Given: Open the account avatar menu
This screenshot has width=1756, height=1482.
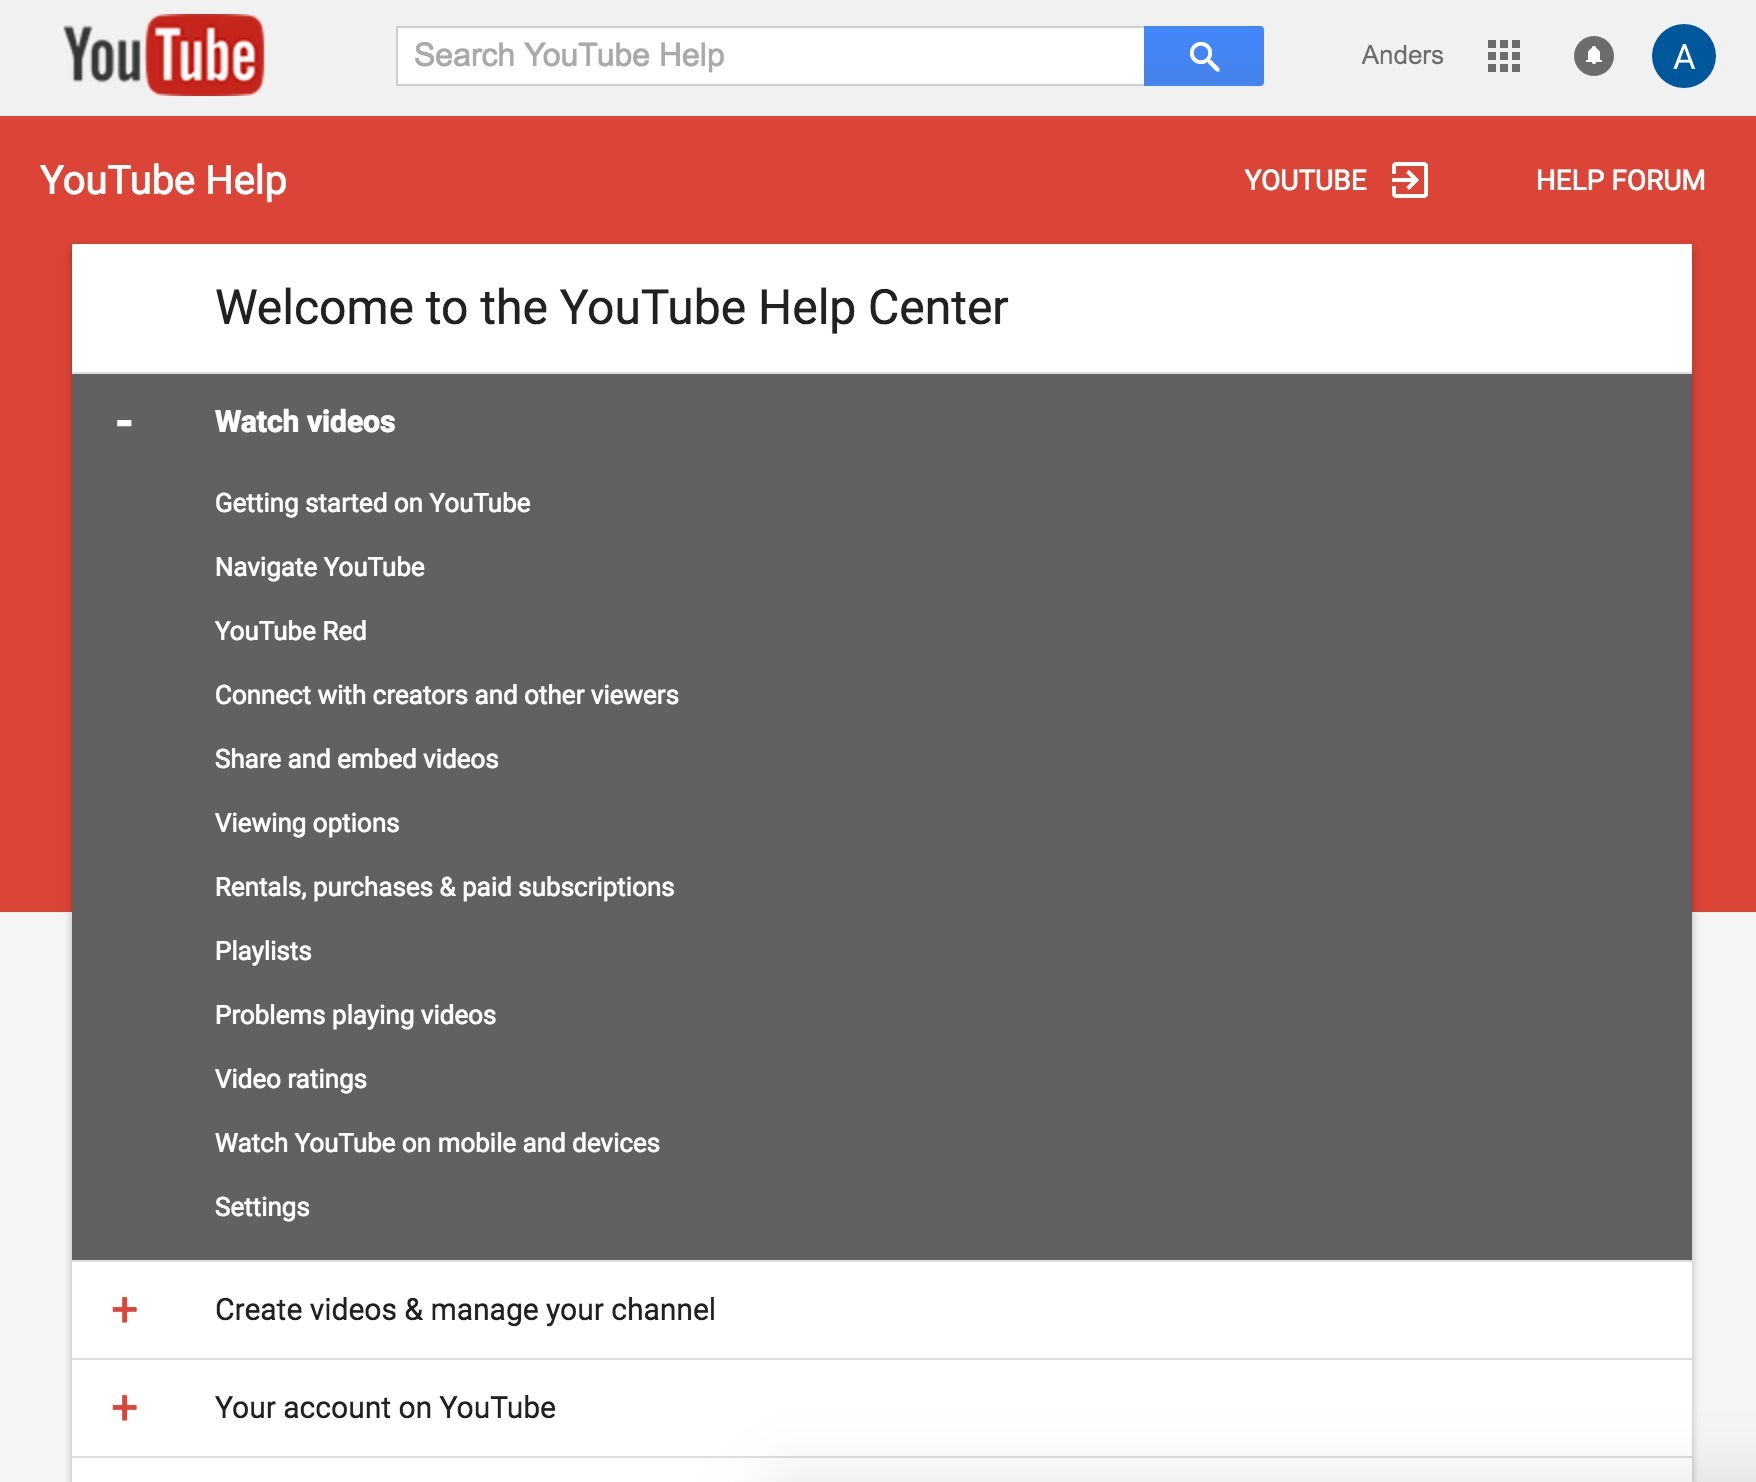Looking at the screenshot, I should tap(1683, 56).
